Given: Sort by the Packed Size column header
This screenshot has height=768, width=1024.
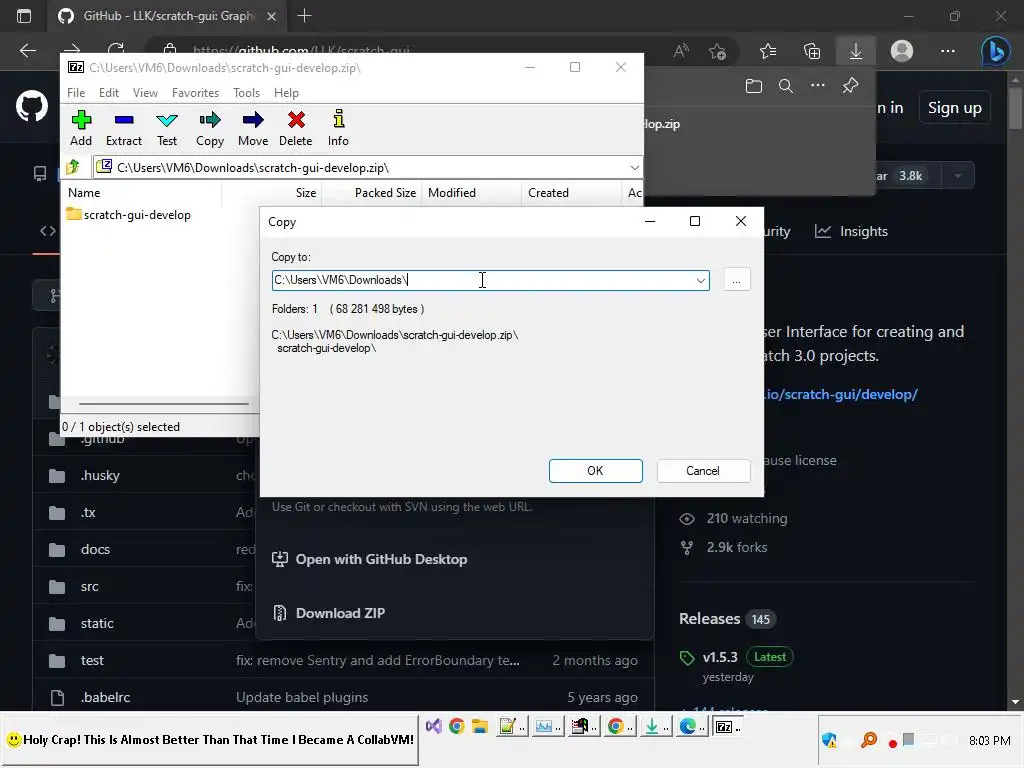Looking at the screenshot, I should [371, 193].
